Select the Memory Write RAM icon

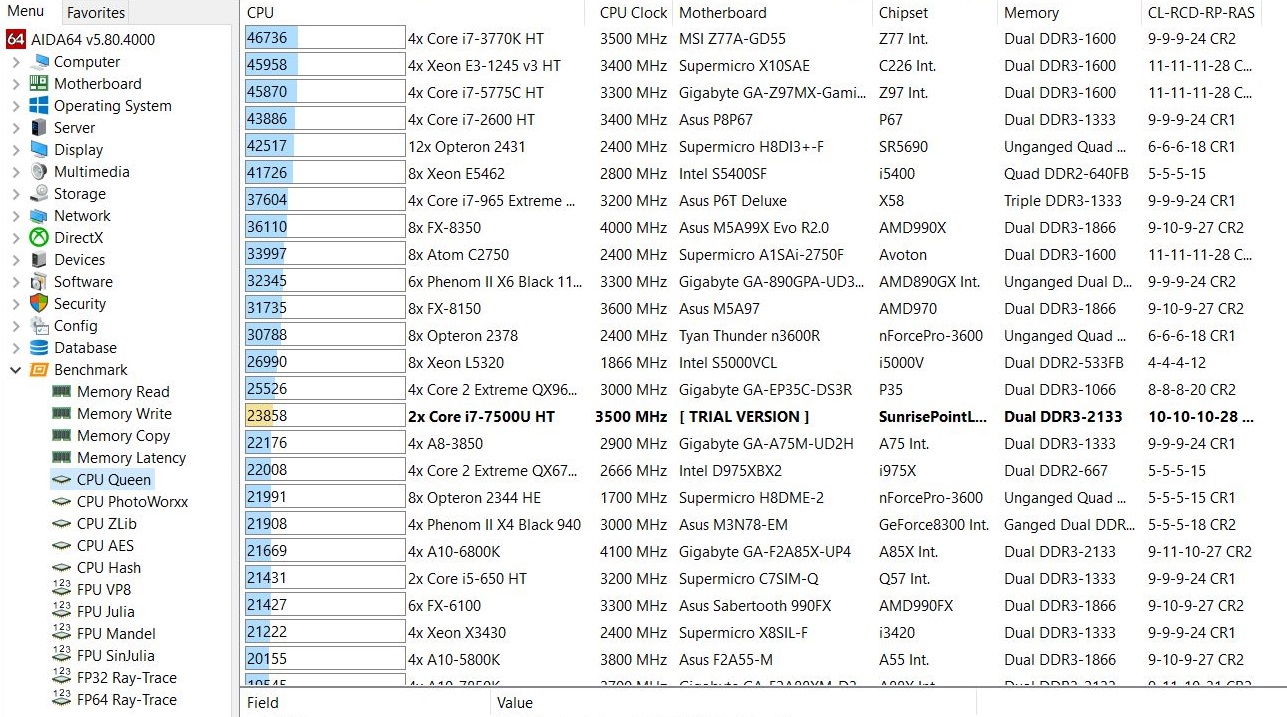[62, 414]
